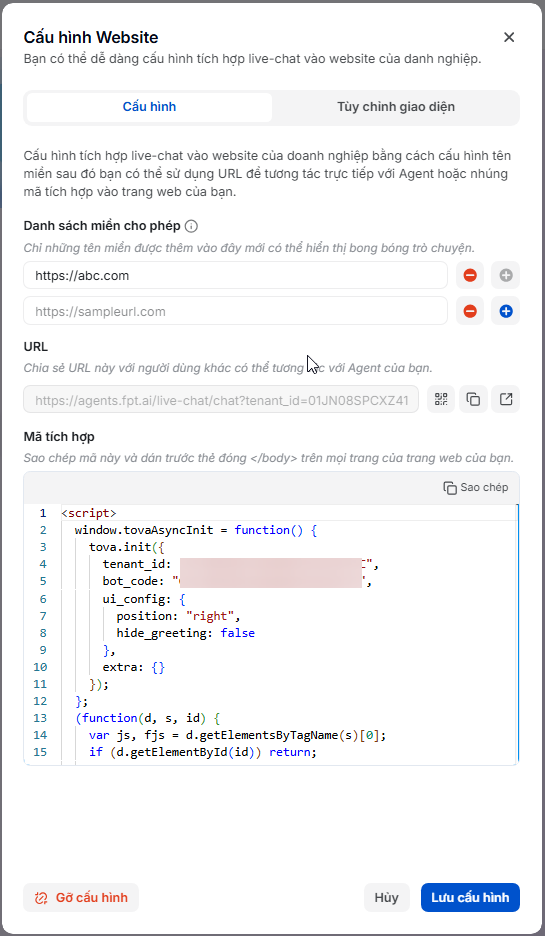Viewport: 545px width, 936px height.
Task: Click code line 1 containing <script>
Action: [89, 513]
